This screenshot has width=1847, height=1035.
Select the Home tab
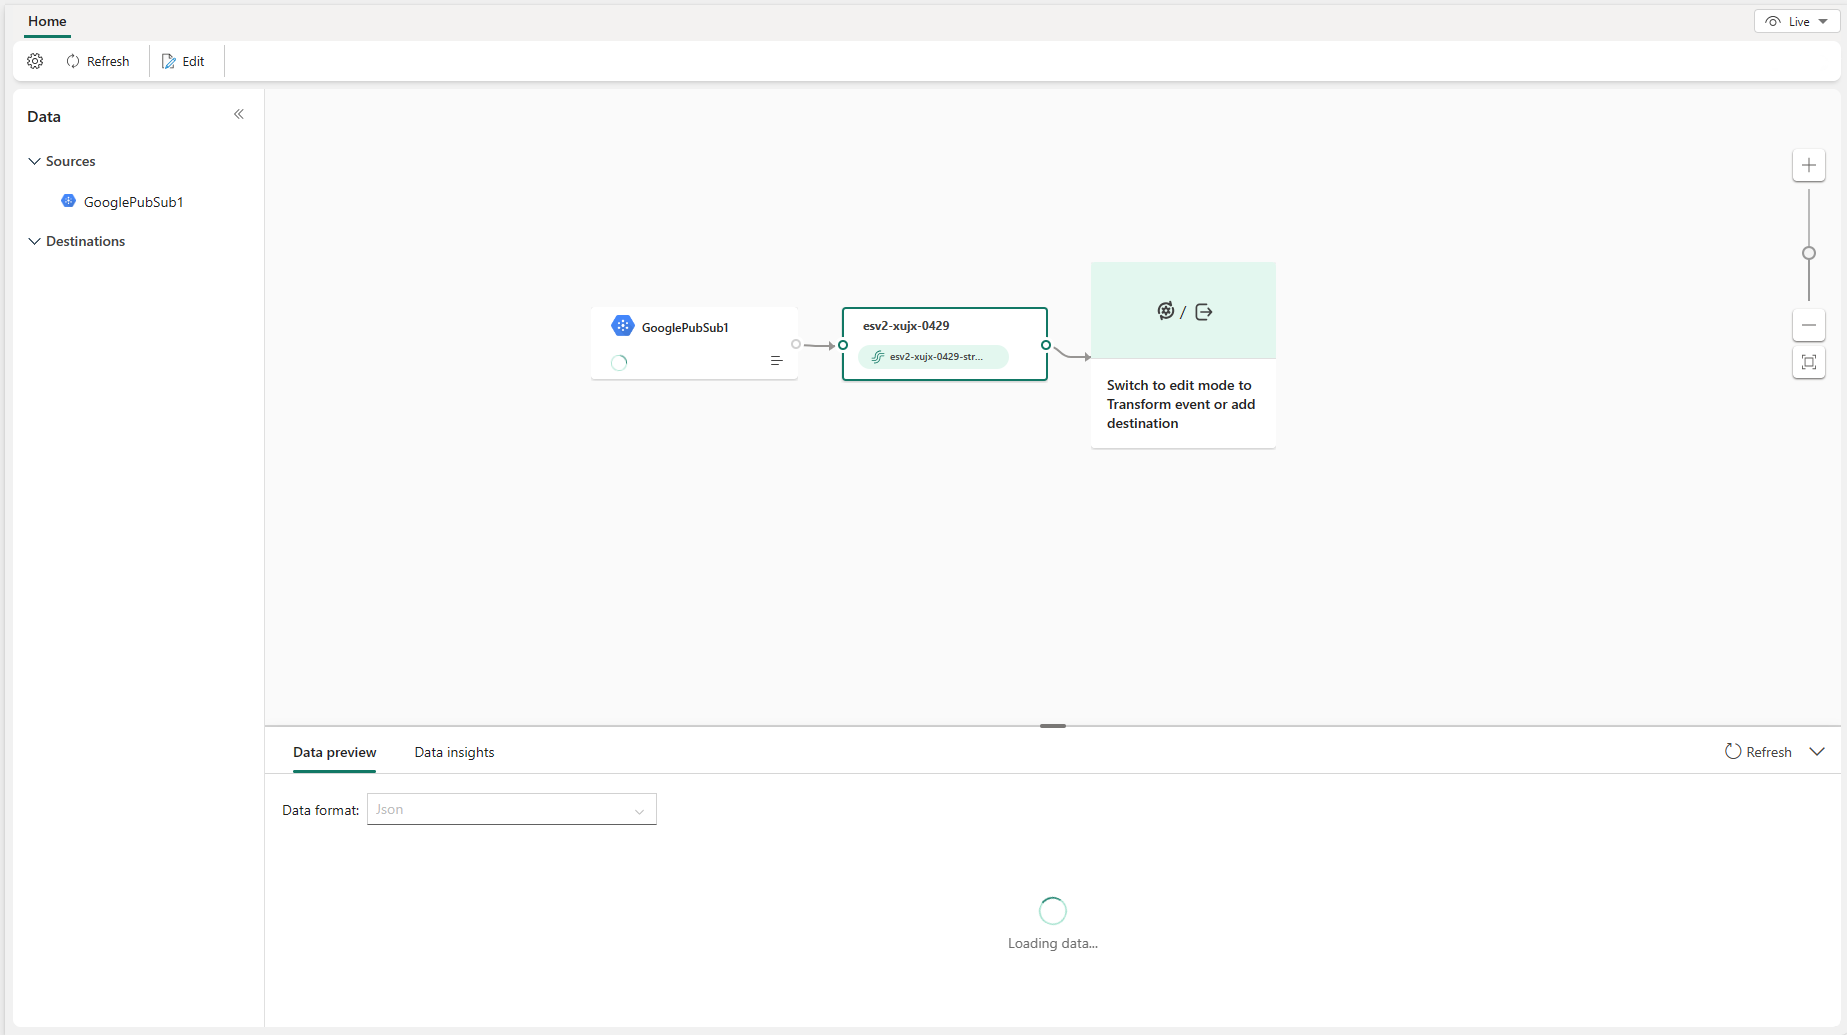click(46, 21)
